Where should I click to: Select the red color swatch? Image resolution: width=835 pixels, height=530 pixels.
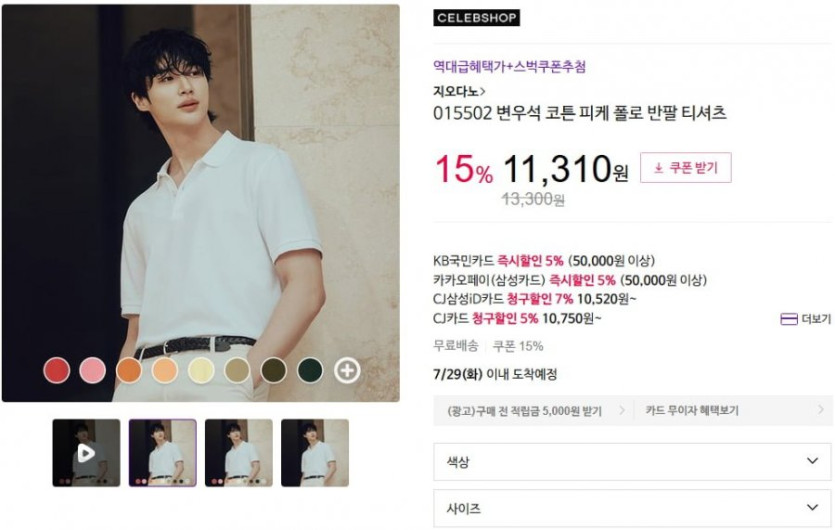[x=56, y=370]
